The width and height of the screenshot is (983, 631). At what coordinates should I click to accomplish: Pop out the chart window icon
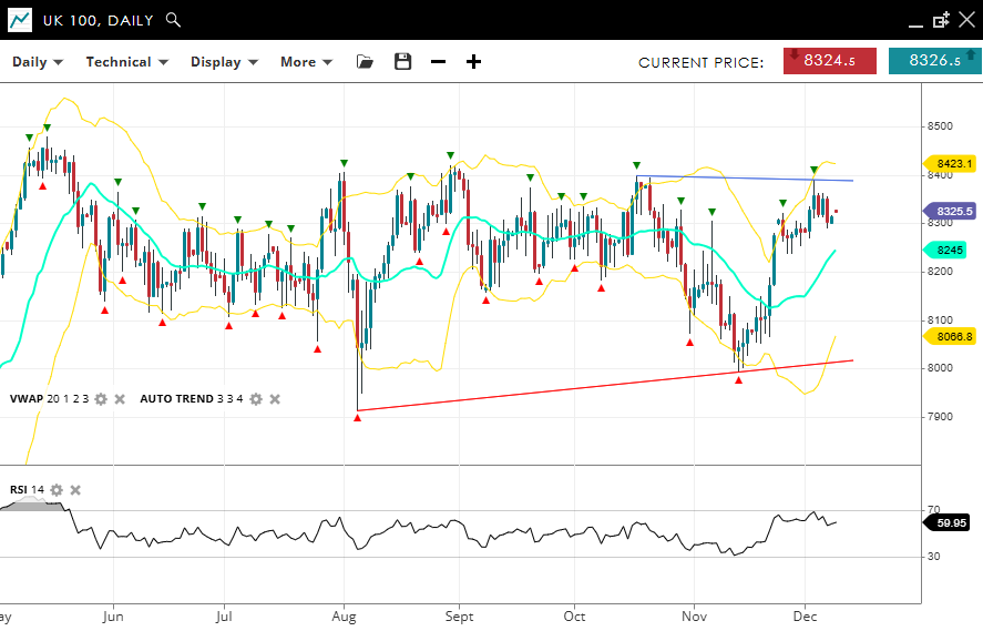click(x=940, y=20)
